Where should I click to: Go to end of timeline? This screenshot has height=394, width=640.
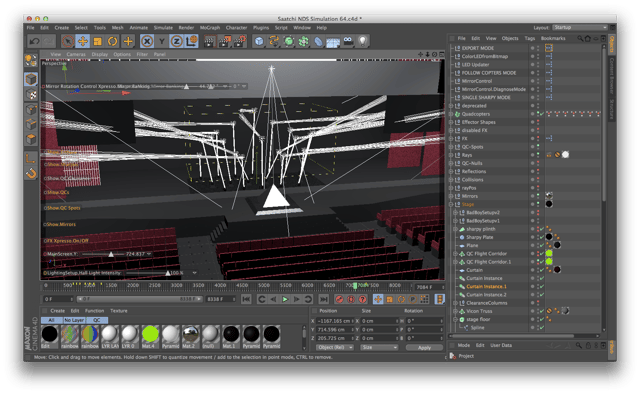click(x=324, y=299)
